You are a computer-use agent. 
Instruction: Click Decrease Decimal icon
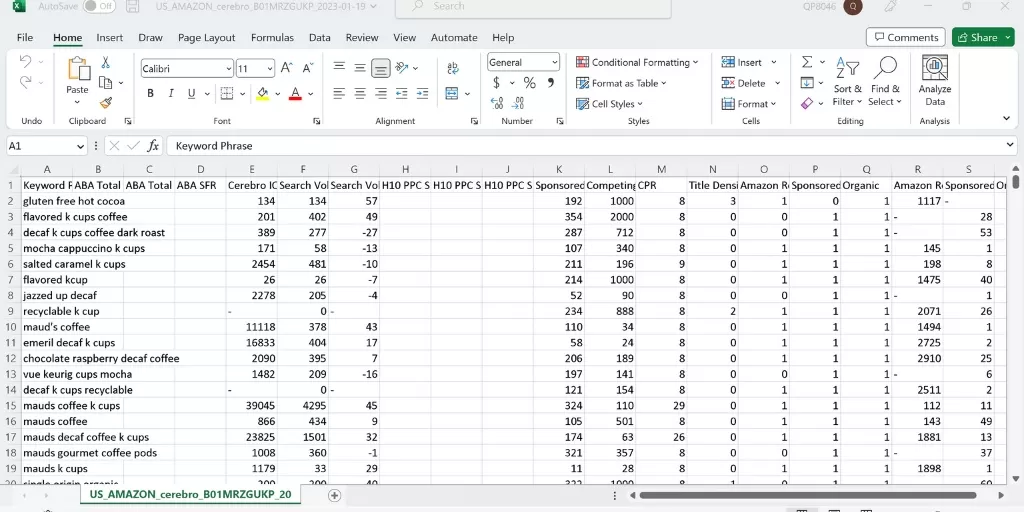pyautogui.click(x=519, y=103)
